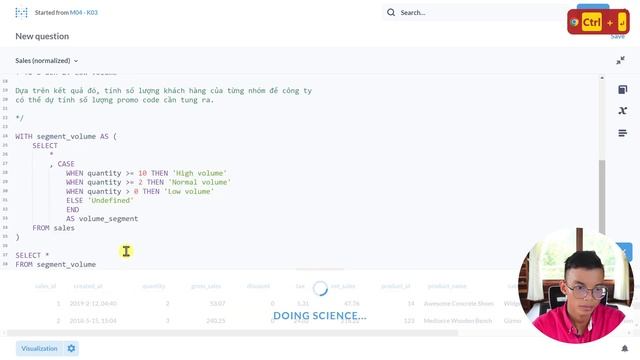Open the Metabase home logo
Viewport: 640px width, 360px height.
pos(21,13)
